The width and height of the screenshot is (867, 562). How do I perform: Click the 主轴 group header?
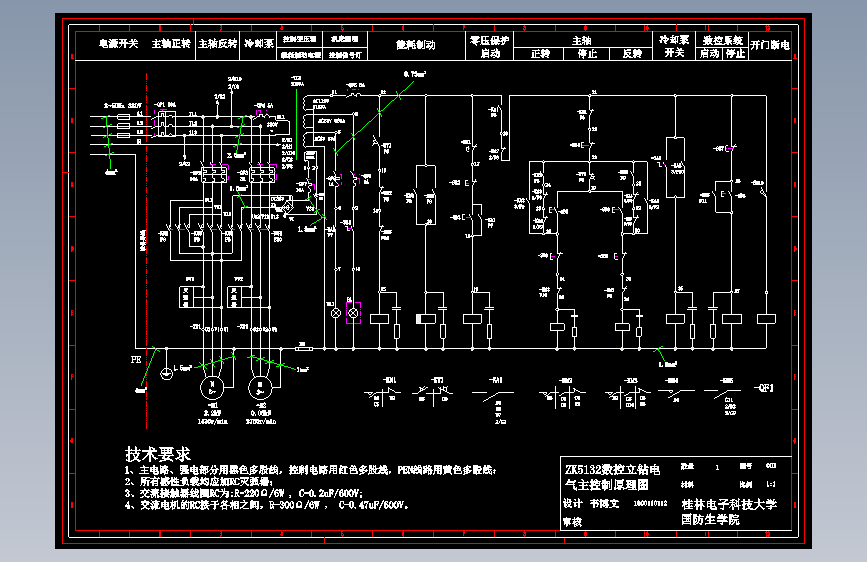coord(582,40)
